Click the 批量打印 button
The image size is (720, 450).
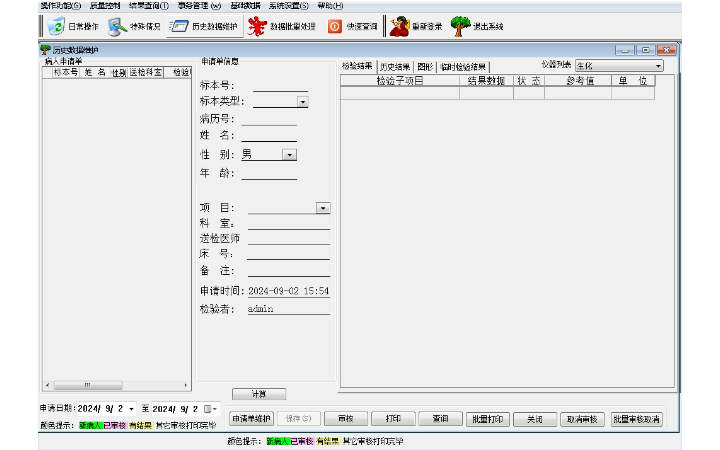tap(488, 419)
